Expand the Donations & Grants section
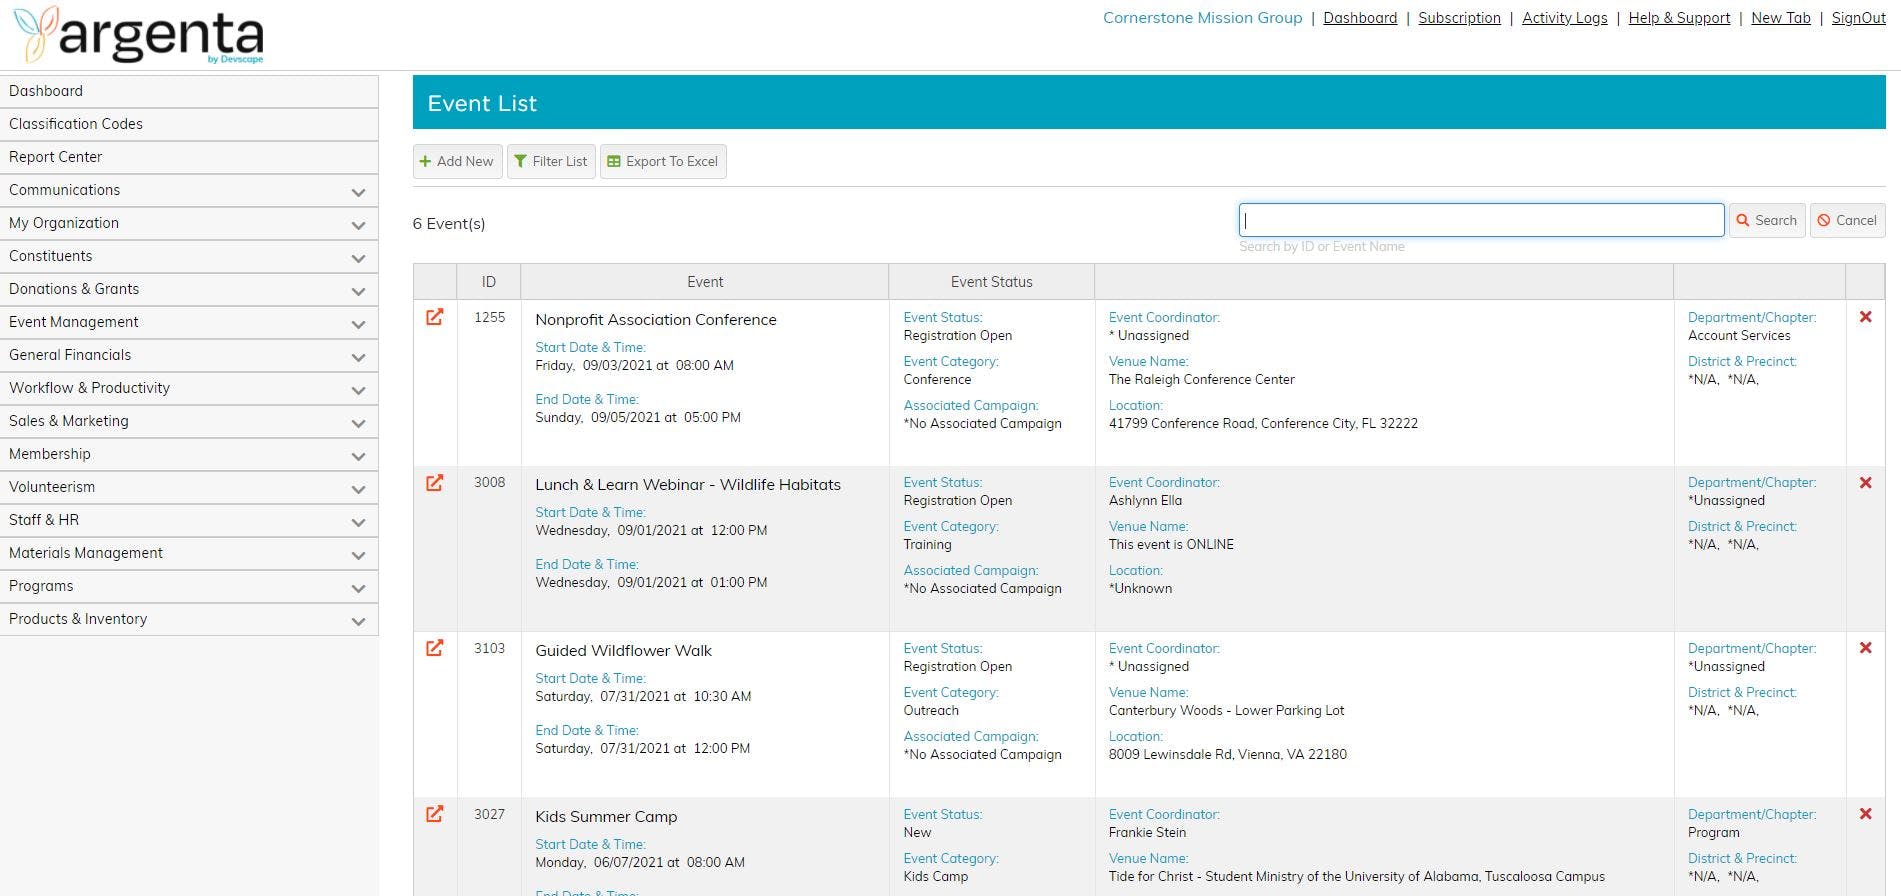The image size is (1901, 896). click(x=189, y=289)
